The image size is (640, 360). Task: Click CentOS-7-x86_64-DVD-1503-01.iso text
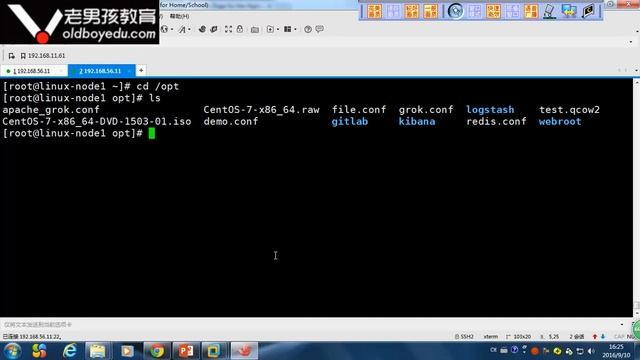[97, 122]
